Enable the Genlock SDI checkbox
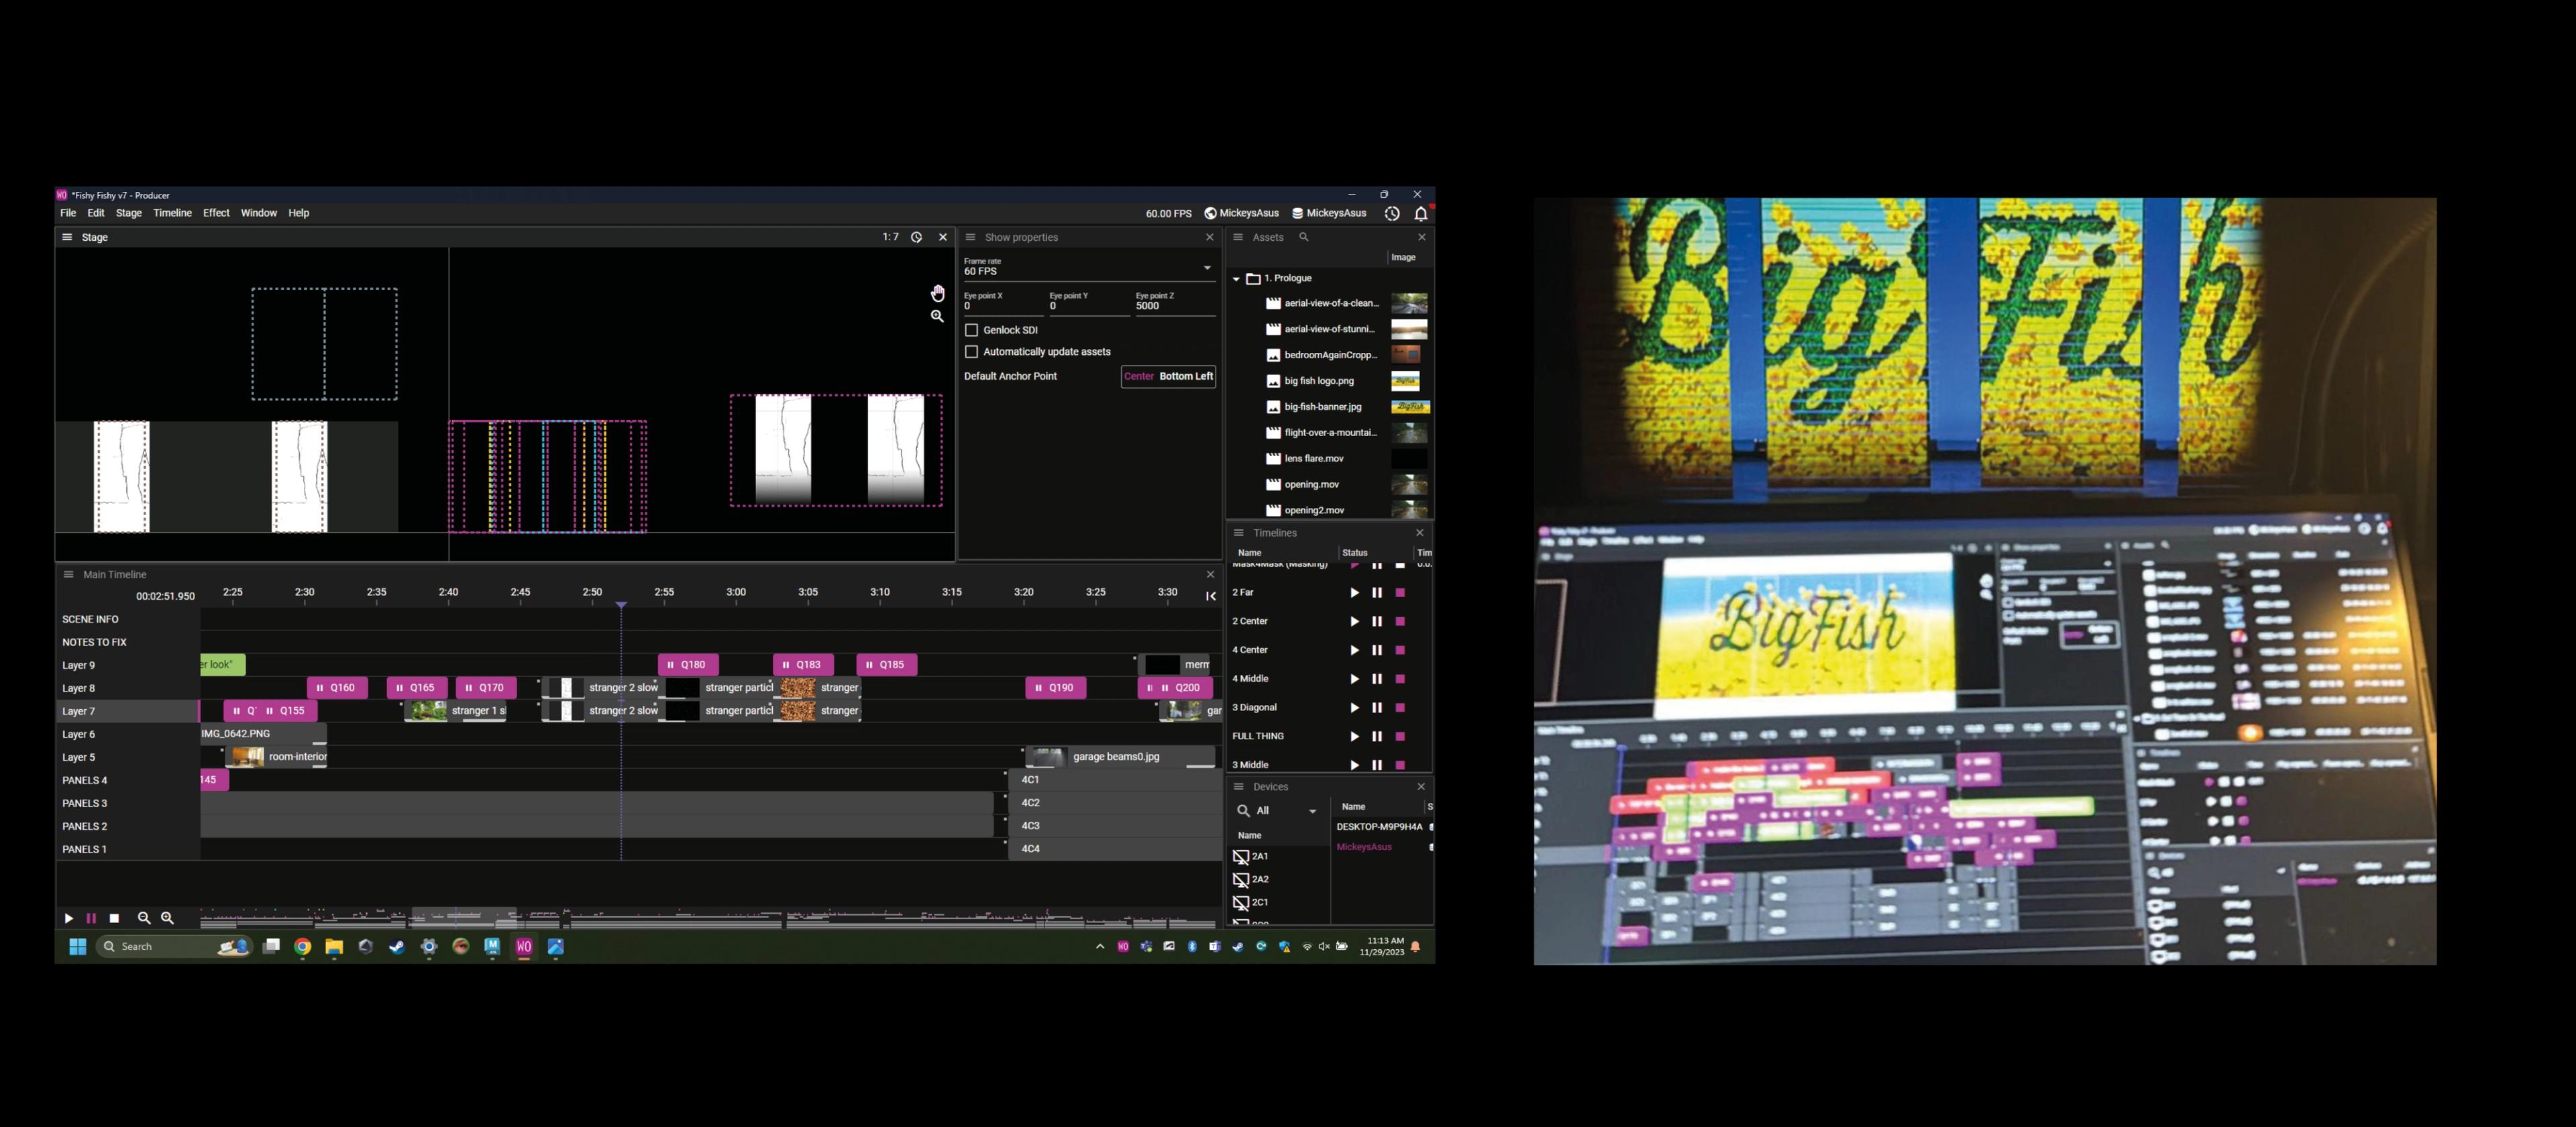The image size is (2576, 1127). point(971,330)
